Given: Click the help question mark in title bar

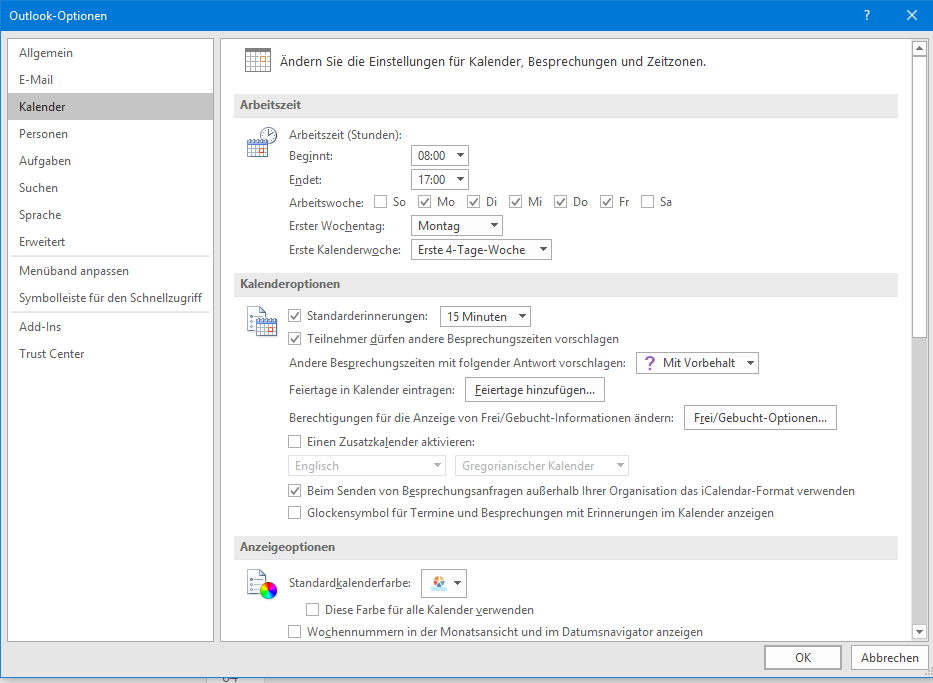Looking at the screenshot, I should click(867, 15).
